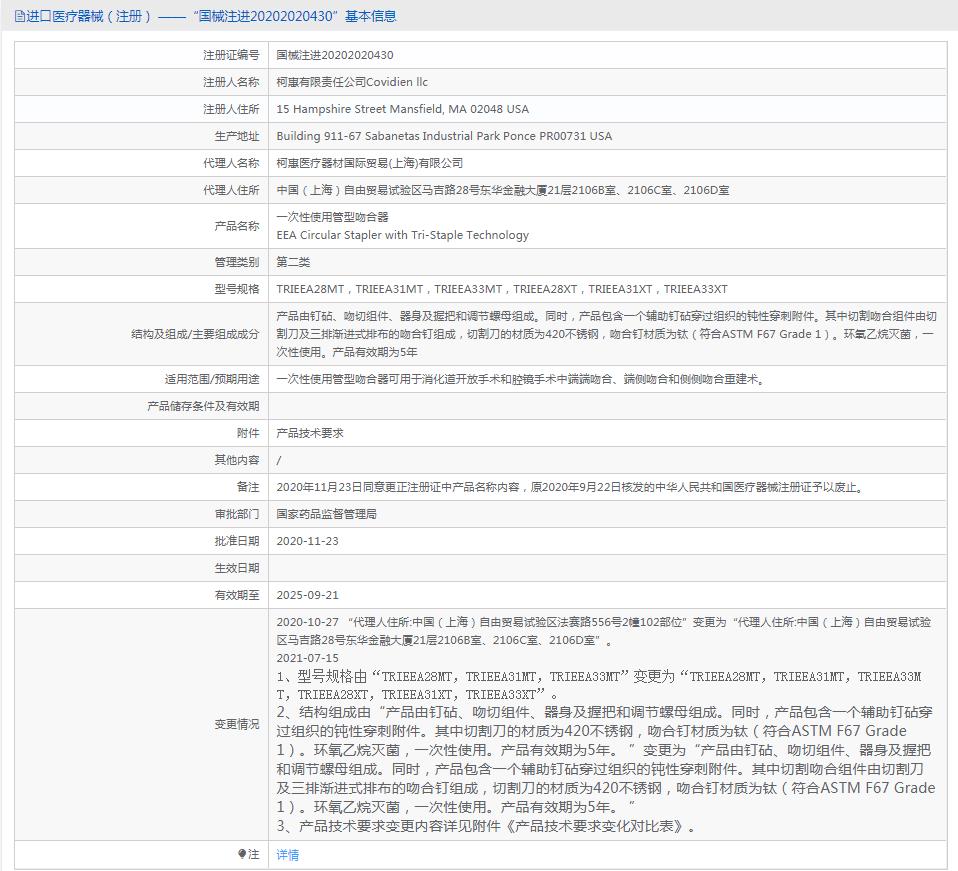Click product name 一次性使用管型吻合器

pos(332,217)
